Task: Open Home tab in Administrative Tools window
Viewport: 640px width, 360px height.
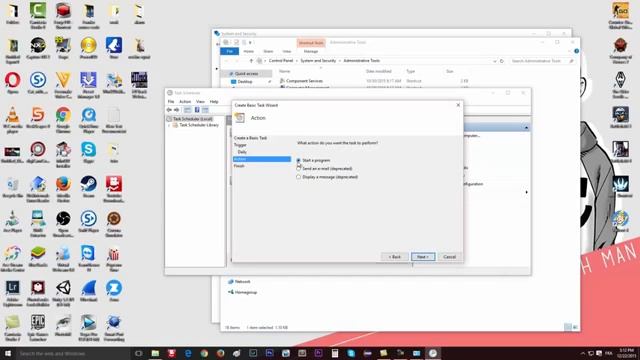Action: point(249,51)
